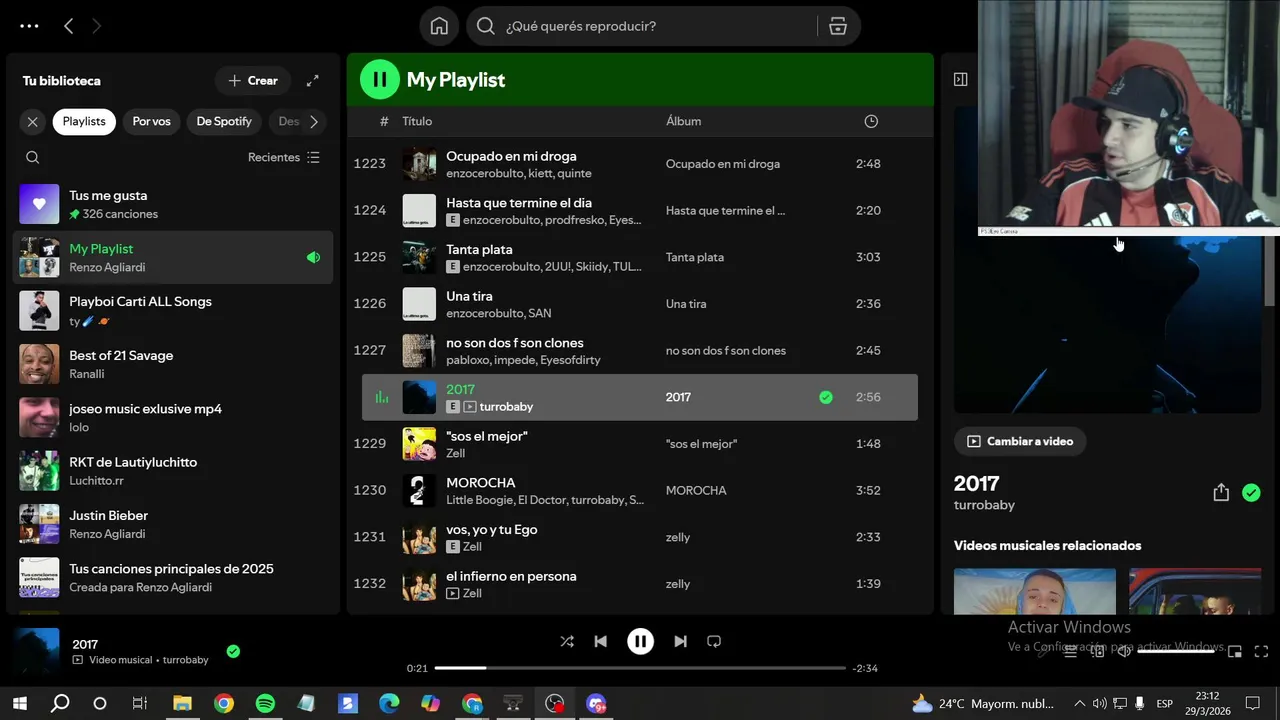Select the Por vos filter chip

pos(151,121)
